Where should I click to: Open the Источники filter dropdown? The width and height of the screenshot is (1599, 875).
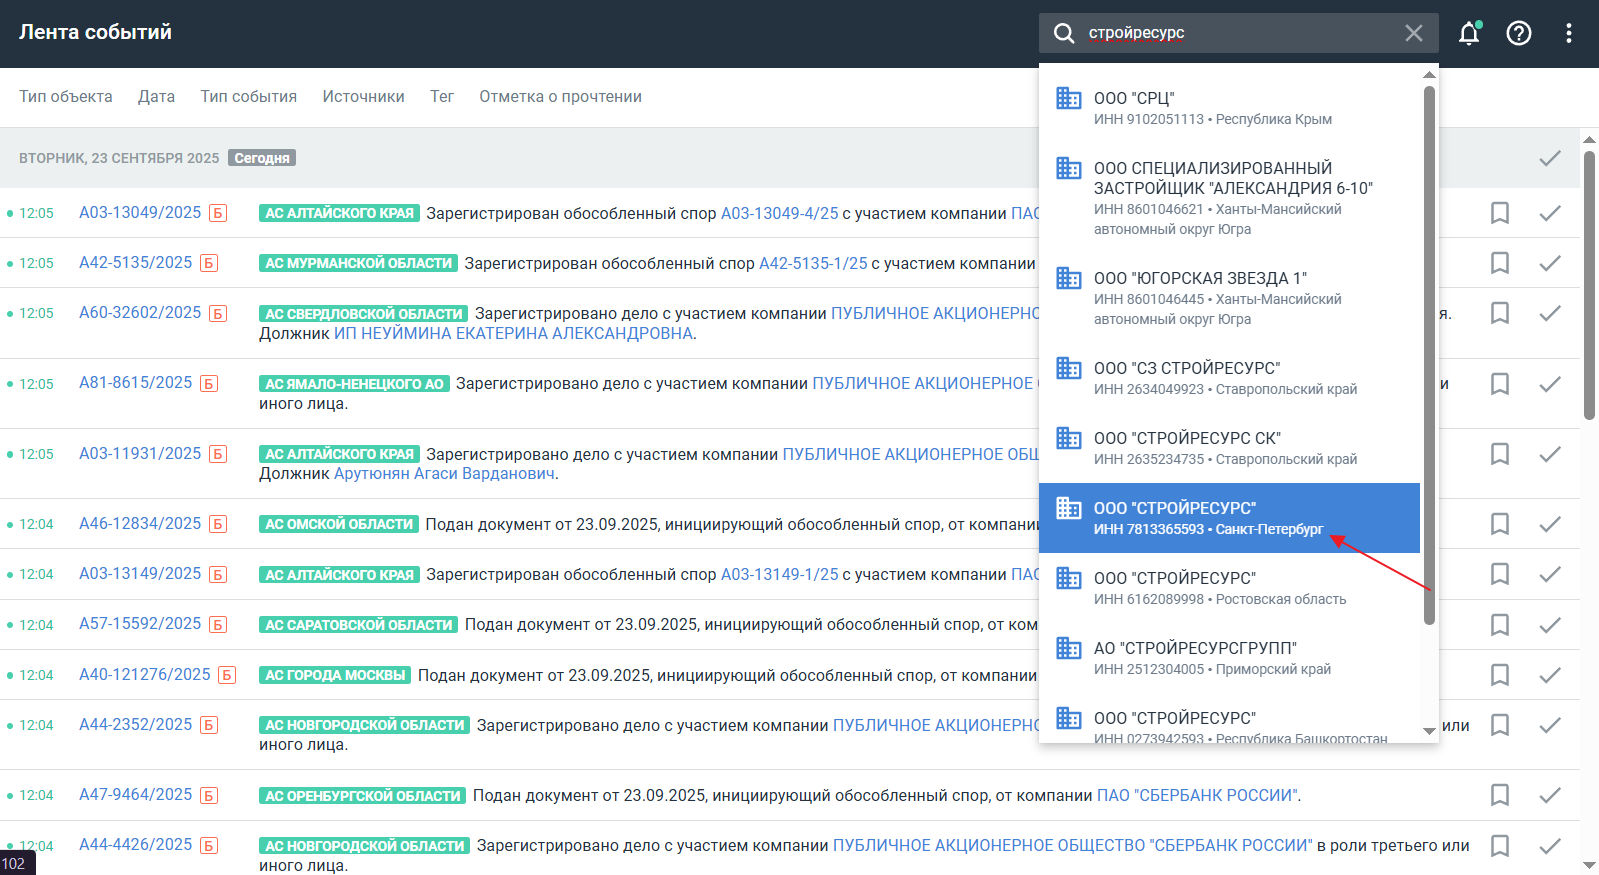(x=363, y=97)
